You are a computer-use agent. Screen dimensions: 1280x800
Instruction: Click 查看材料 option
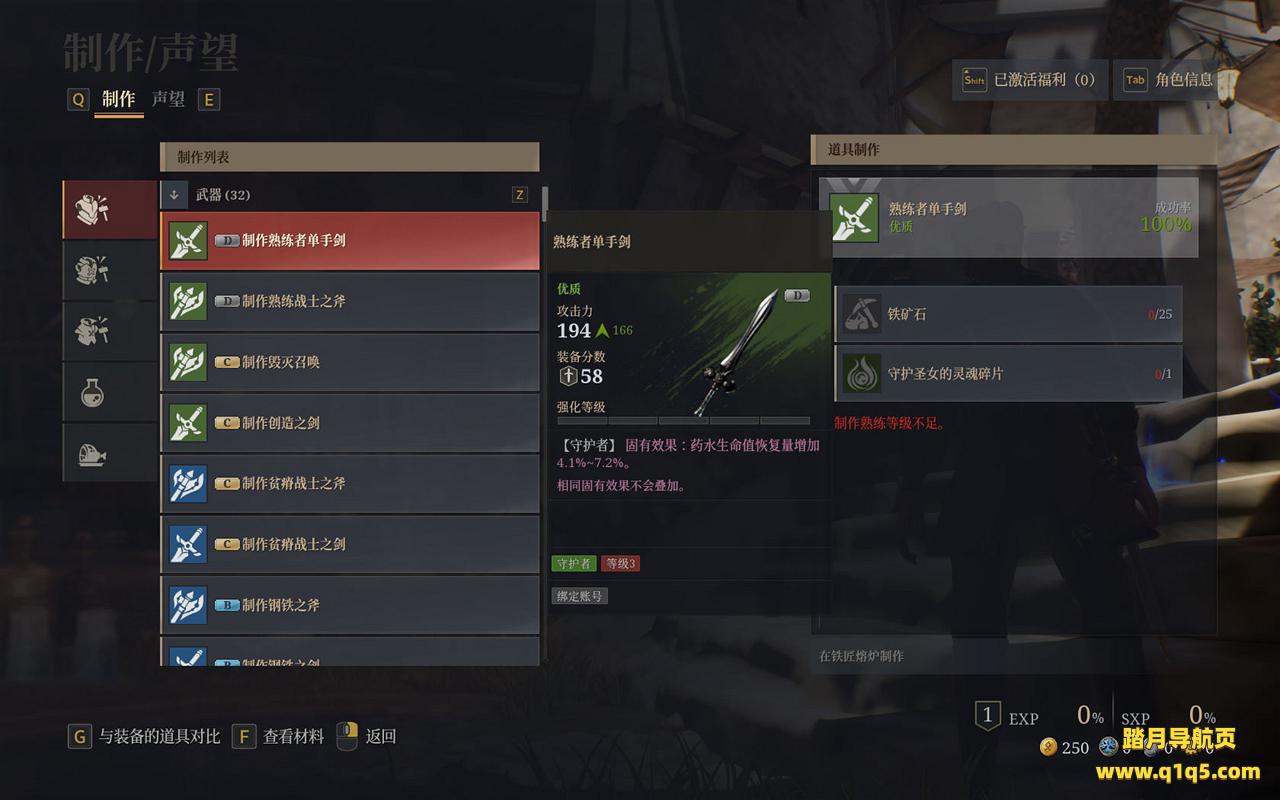293,737
